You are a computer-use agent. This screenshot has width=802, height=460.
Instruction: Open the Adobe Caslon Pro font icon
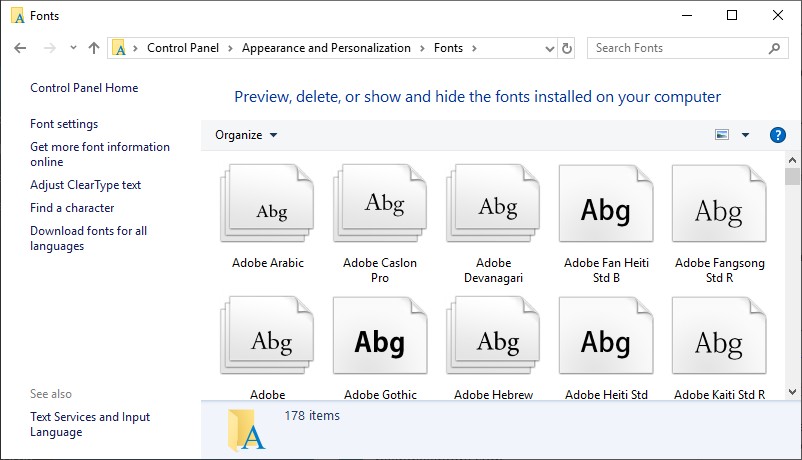(380, 203)
